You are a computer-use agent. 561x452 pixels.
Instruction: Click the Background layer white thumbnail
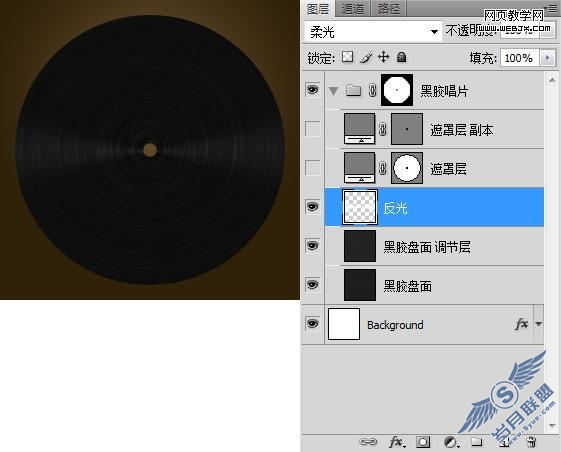click(x=344, y=324)
